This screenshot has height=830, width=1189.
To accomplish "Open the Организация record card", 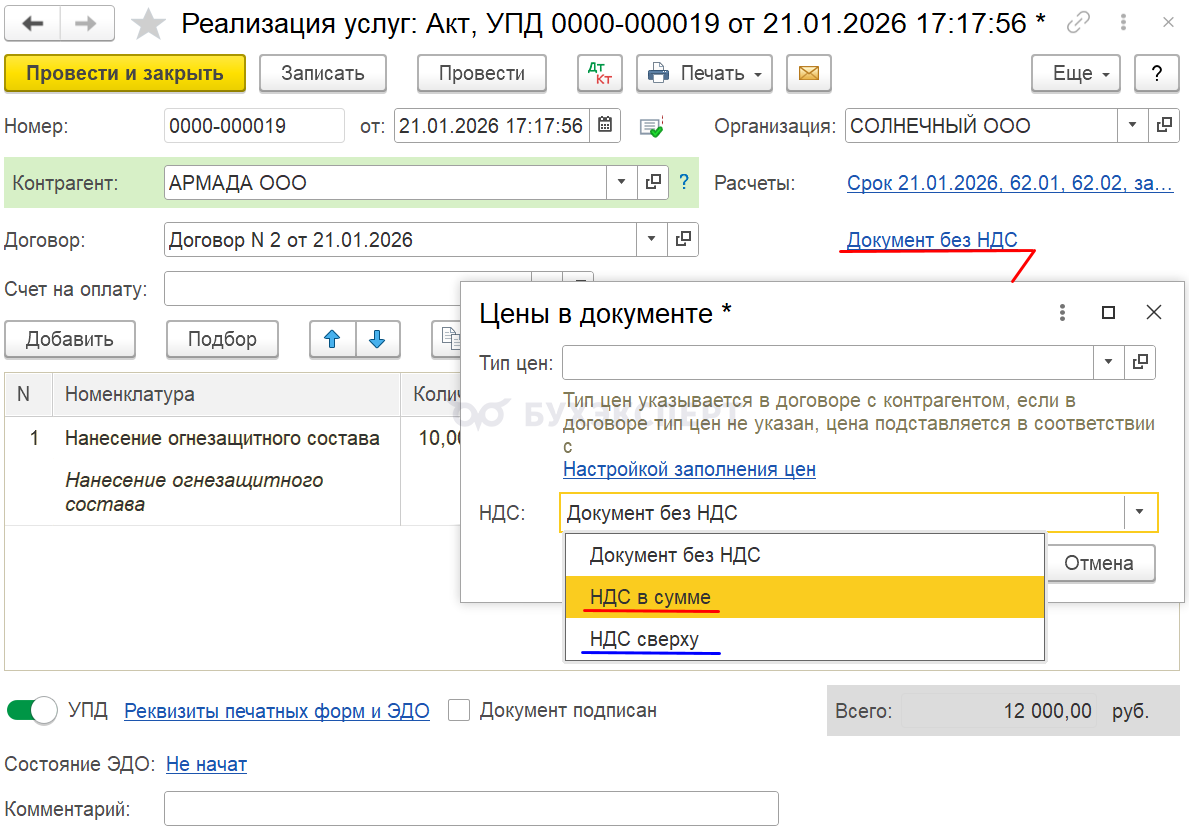I will click(x=1164, y=125).
